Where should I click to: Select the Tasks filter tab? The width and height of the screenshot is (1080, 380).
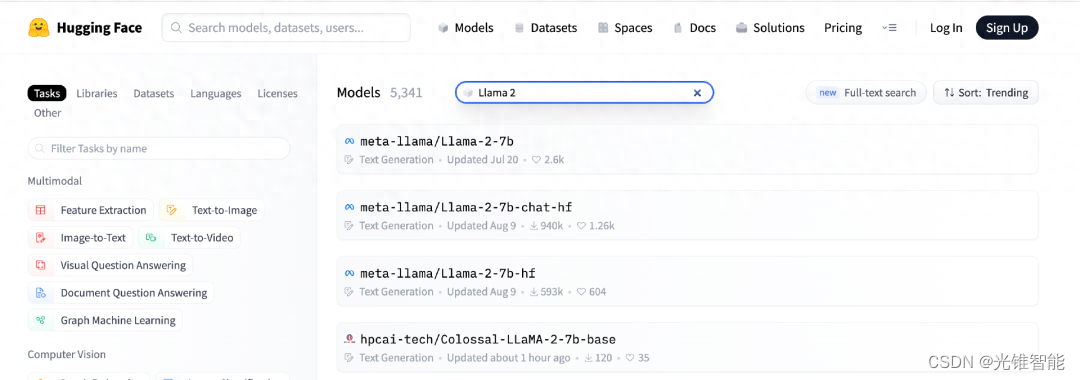46,94
